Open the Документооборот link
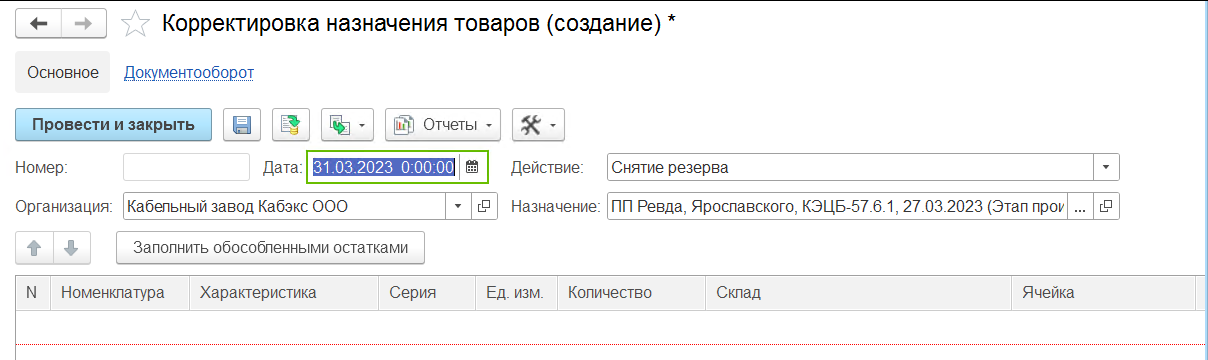The width and height of the screenshot is (1208, 360). (x=188, y=73)
